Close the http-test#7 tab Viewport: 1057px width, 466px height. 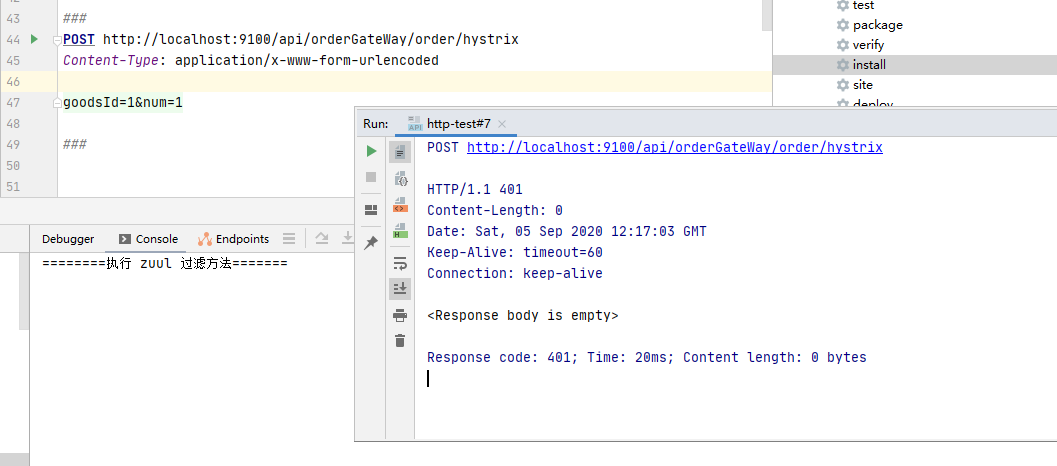502,124
